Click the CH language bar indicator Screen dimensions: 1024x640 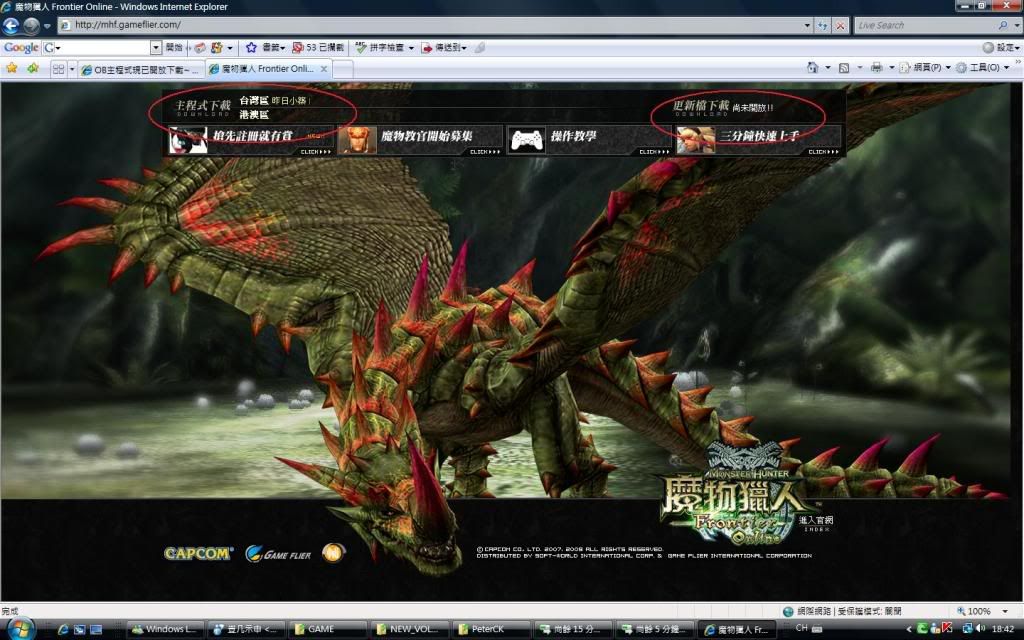coord(802,628)
